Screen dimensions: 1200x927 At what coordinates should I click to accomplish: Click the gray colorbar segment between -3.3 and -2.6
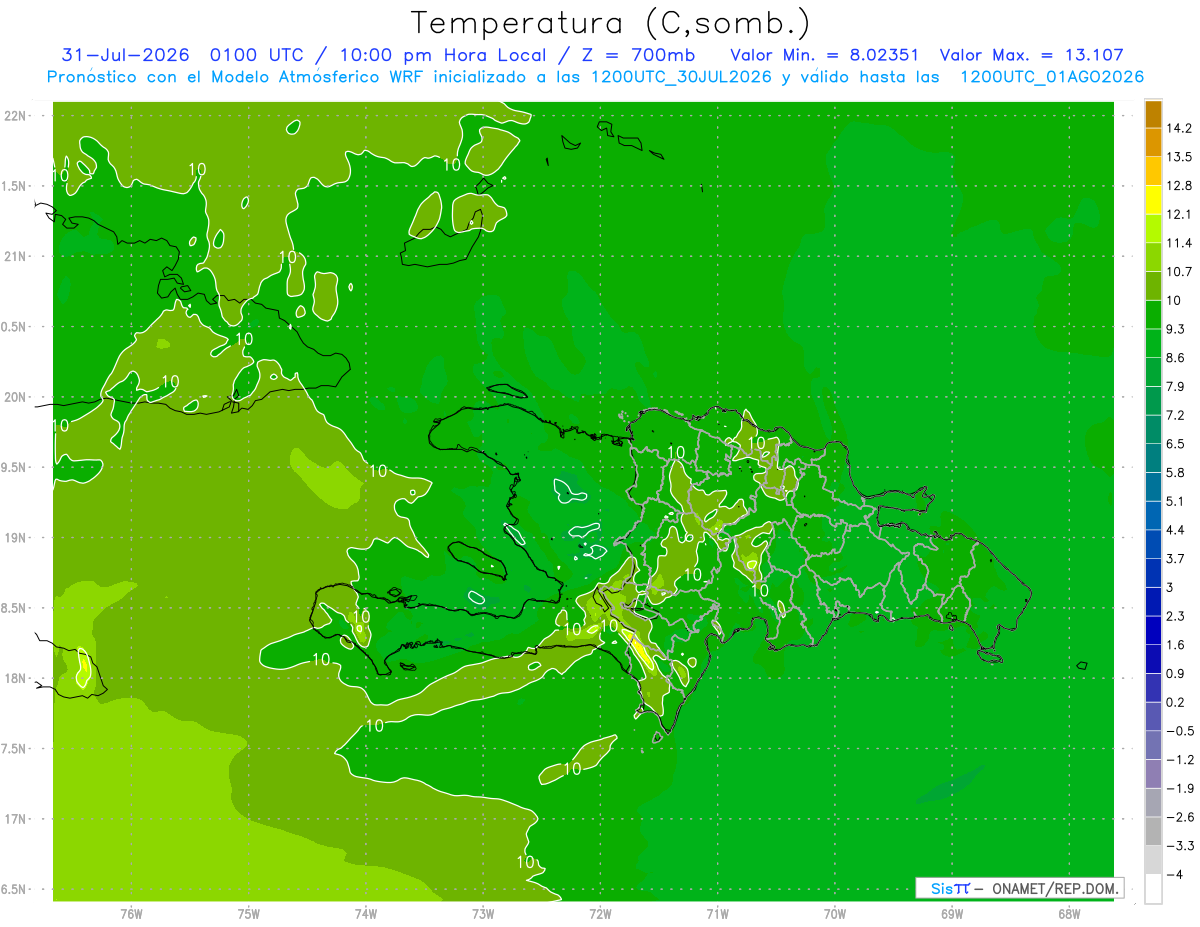tap(1153, 831)
